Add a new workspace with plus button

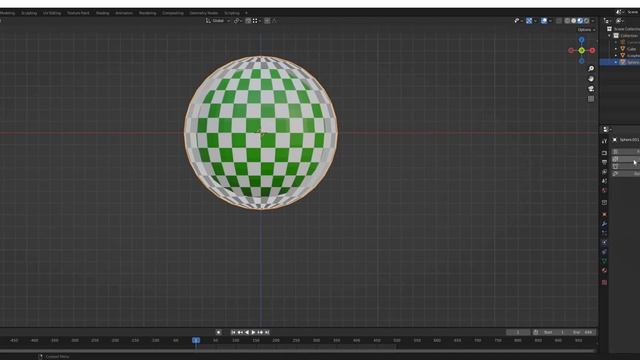(x=246, y=13)
